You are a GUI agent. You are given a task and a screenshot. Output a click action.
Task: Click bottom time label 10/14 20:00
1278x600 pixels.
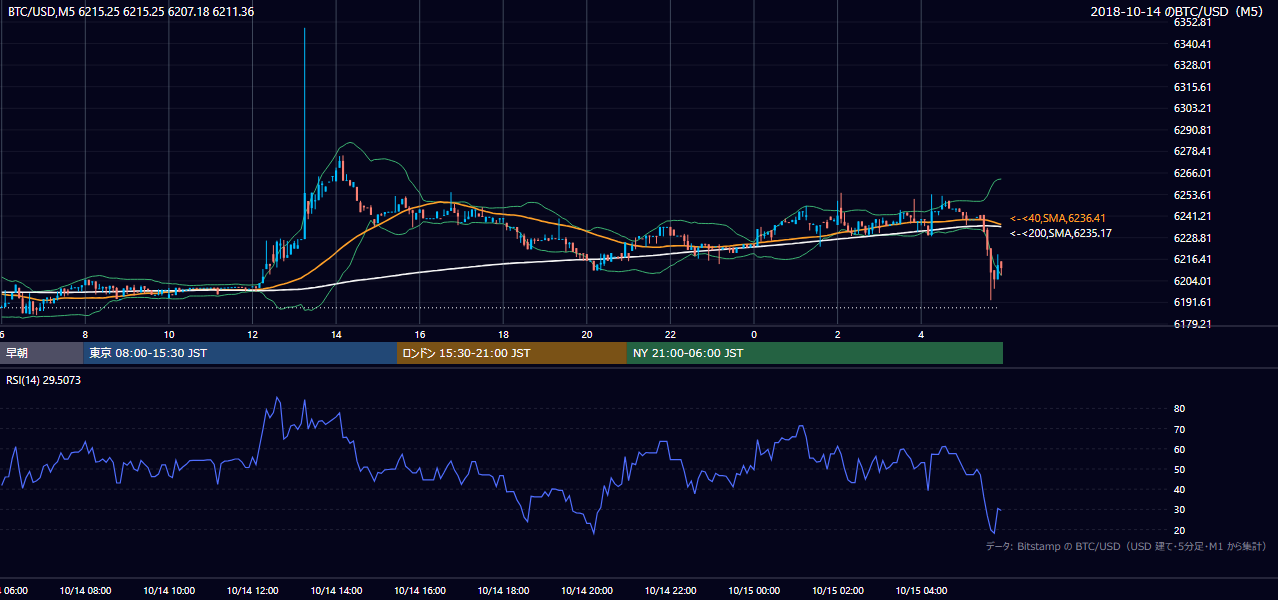[x=587, y=591]
